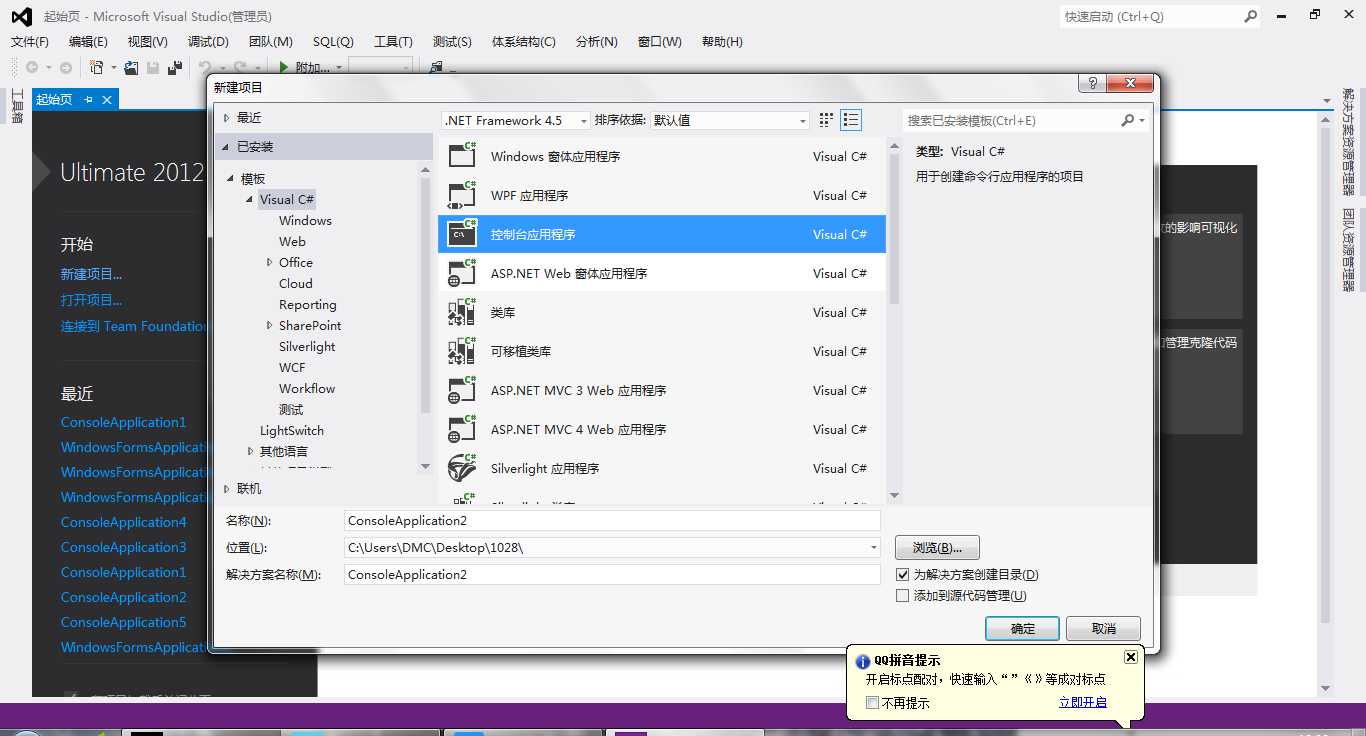
Task: Expand the SharePoint tree node arrow
Action: click(270, 325)
